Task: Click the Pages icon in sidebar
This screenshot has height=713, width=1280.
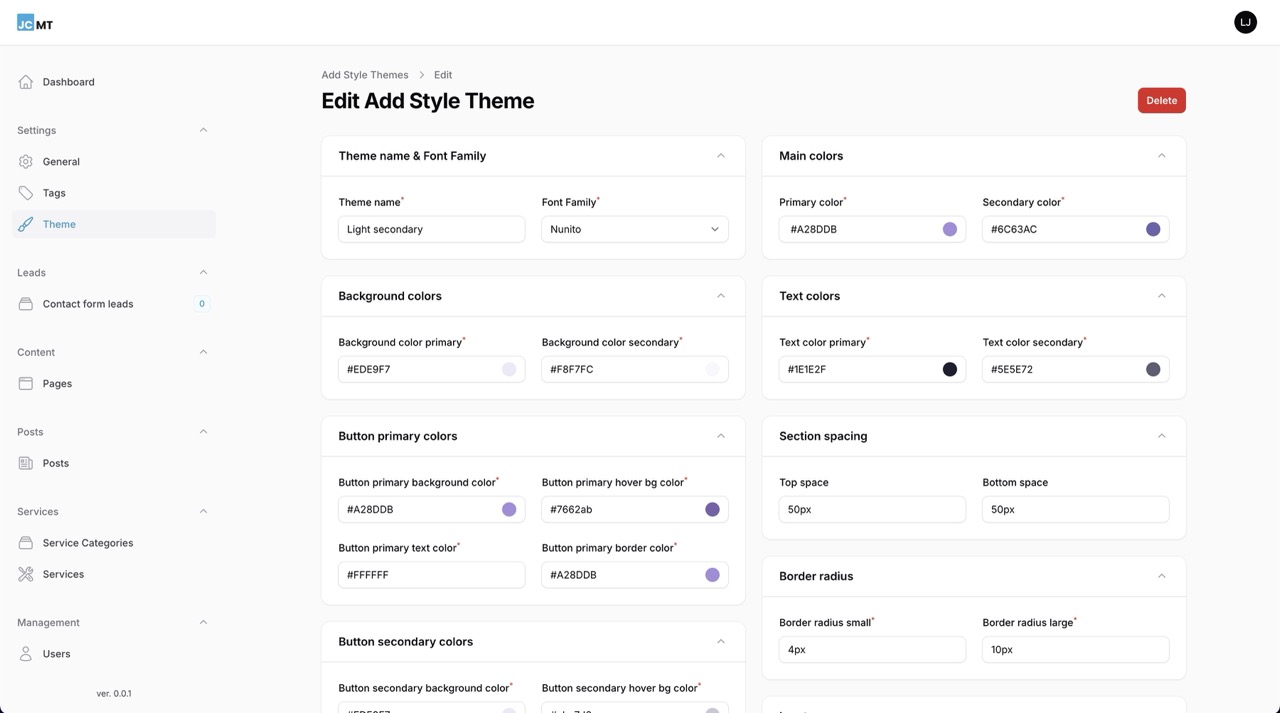Action: [x=25, y=383]
